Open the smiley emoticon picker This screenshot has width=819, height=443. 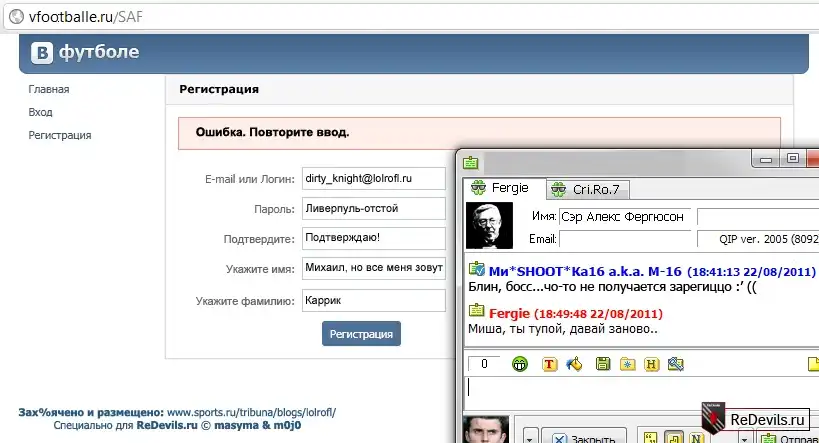point(520,364)
